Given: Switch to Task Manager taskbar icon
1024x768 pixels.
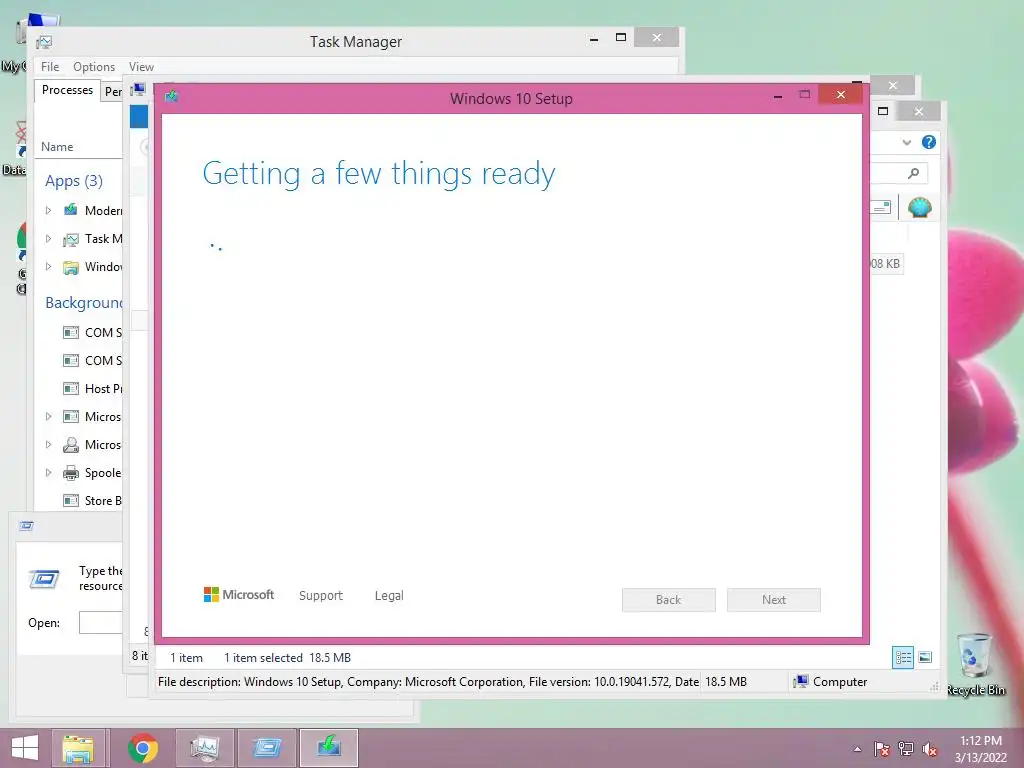Looking at the screenshot, I should point(204,748).
